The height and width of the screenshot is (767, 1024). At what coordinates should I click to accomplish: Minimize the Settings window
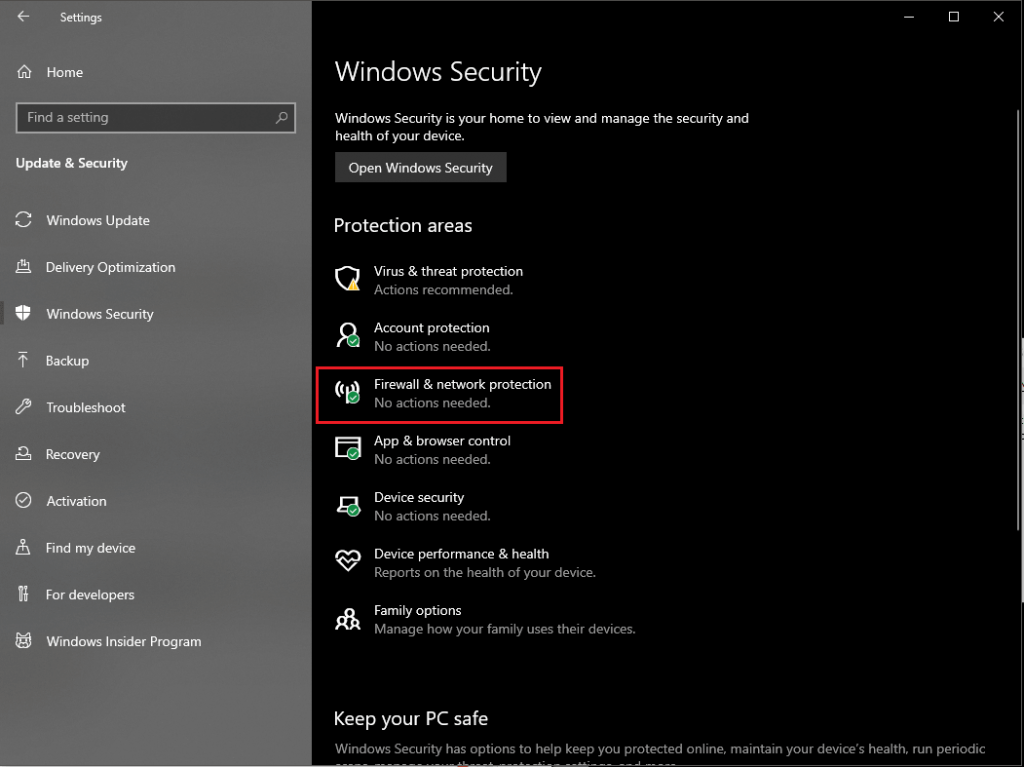click(908, 17)
